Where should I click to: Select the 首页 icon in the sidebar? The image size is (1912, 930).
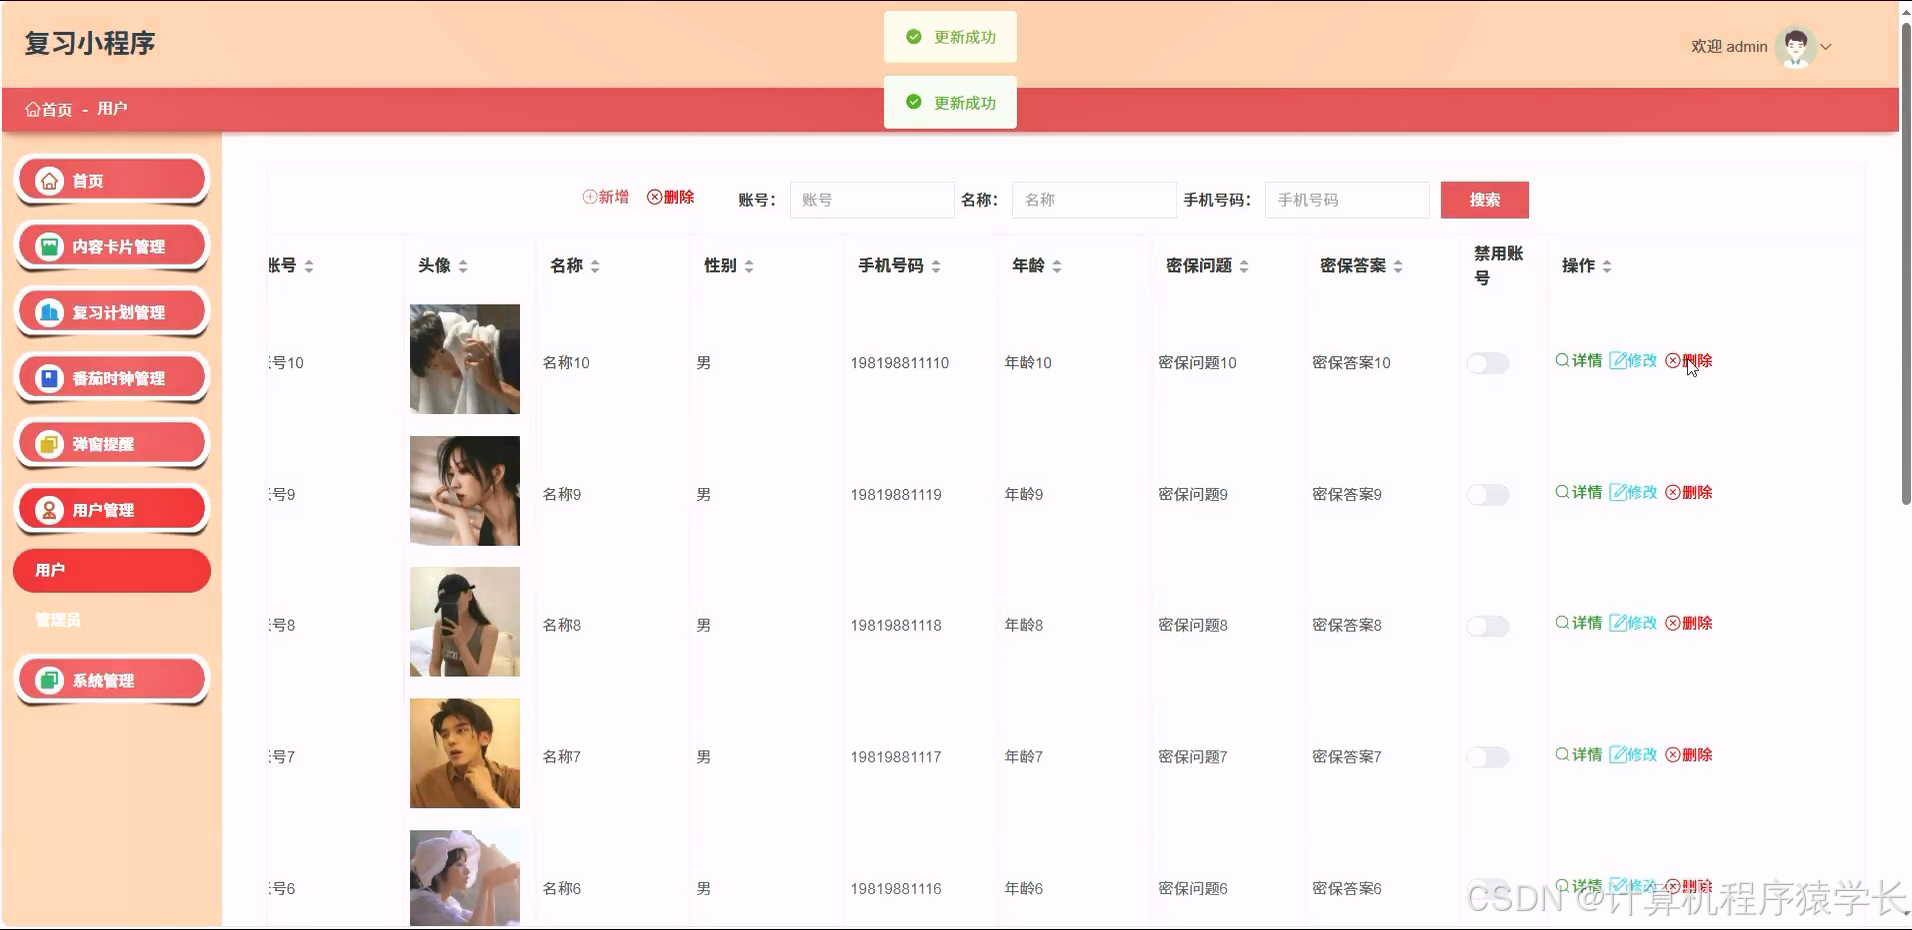[x=47, y=180]
